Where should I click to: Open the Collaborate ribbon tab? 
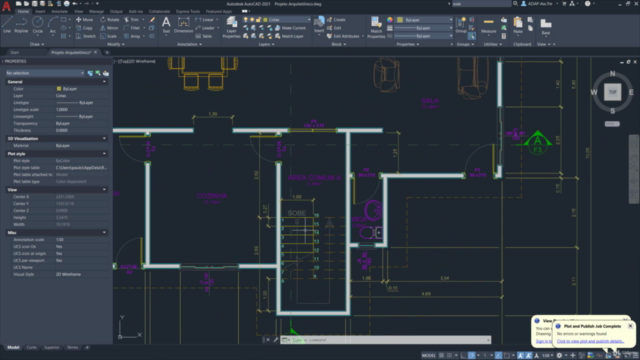pyautogui.click(x=159, y=11)
